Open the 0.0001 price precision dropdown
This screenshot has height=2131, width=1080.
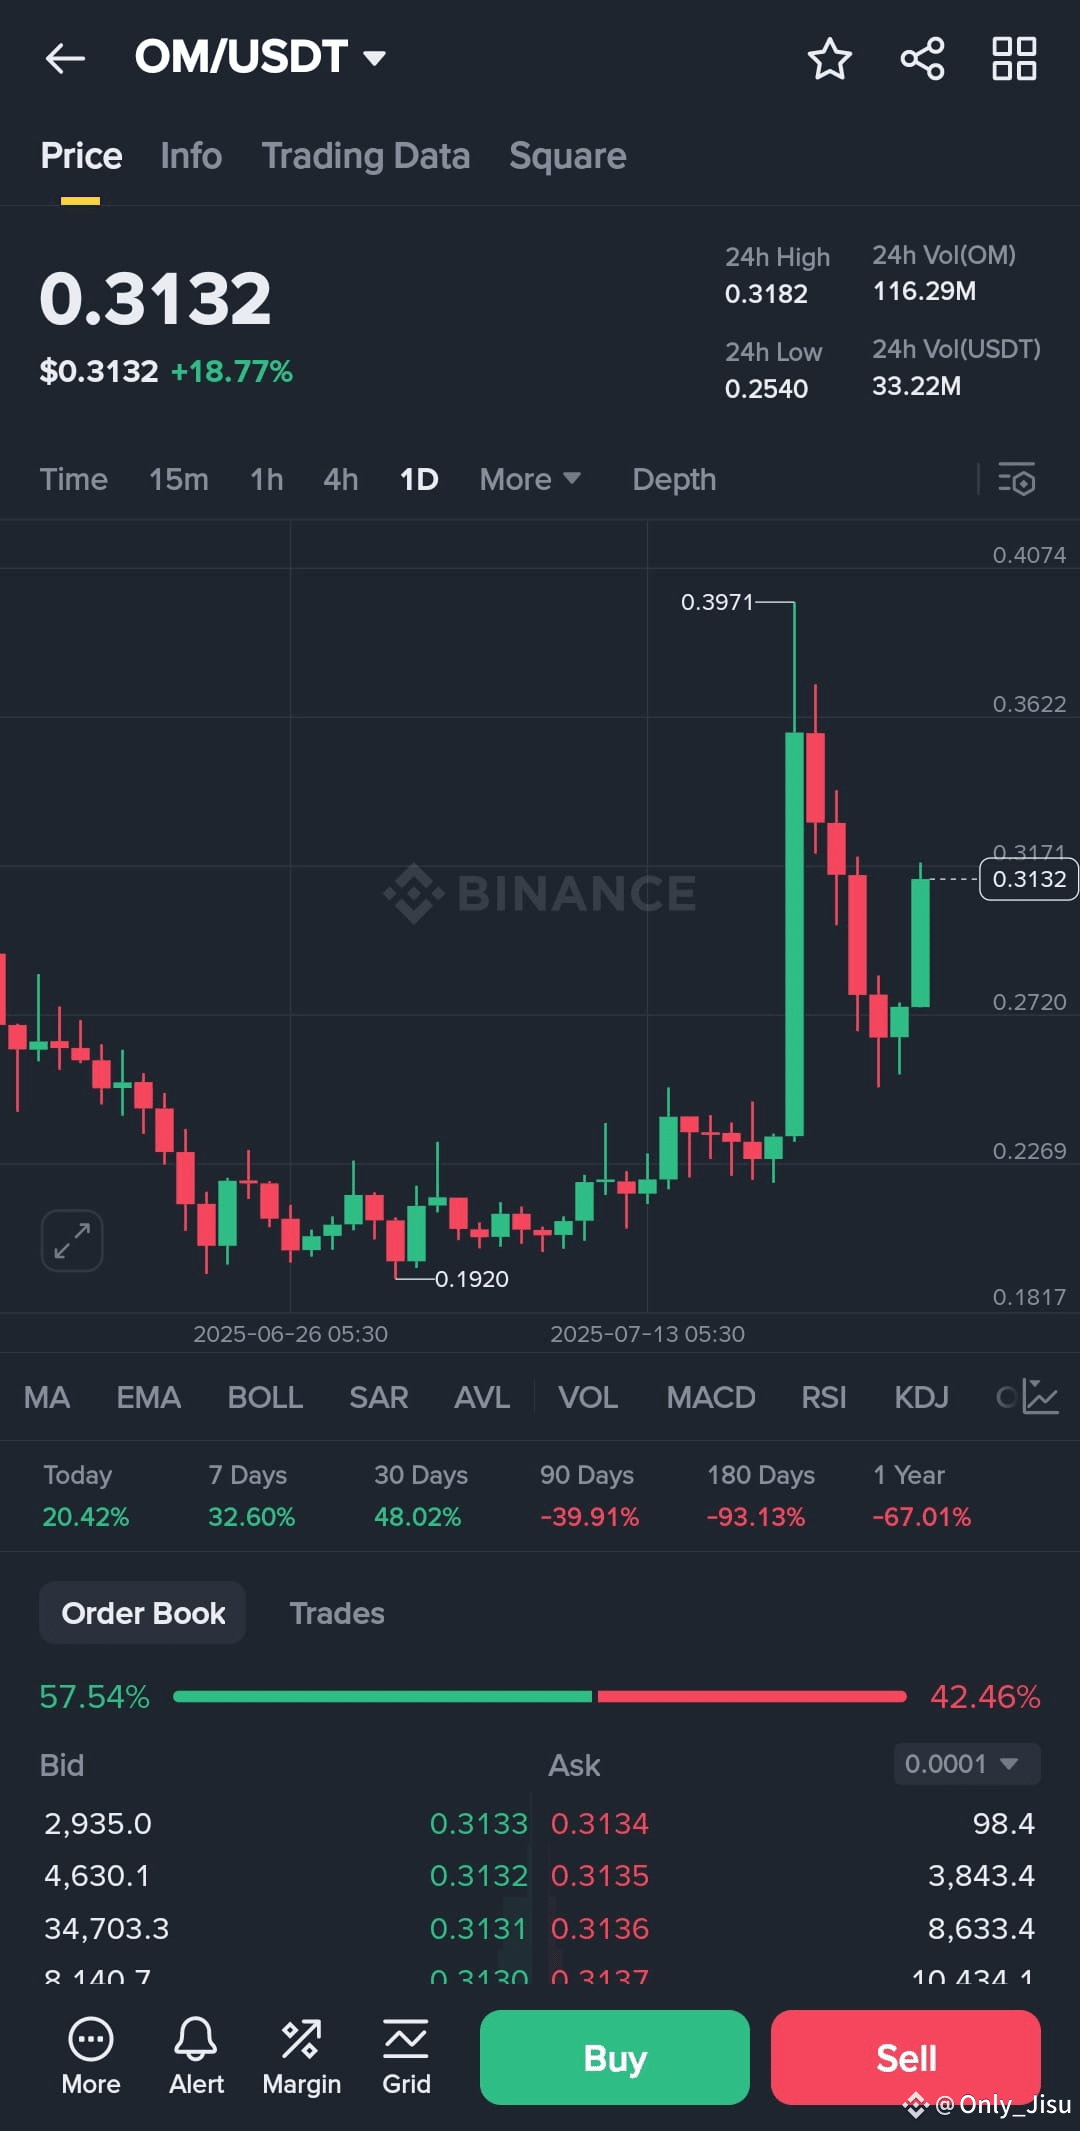tap(967, 1763)
